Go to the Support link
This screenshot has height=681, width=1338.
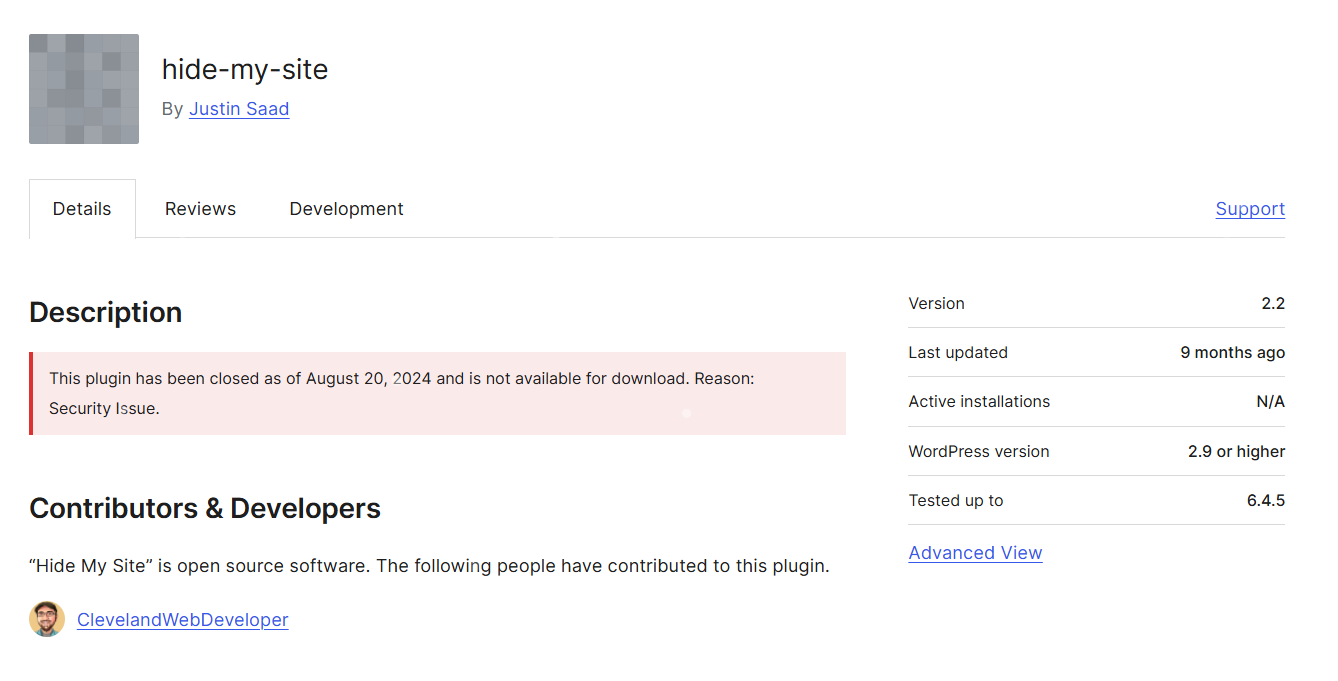tap(1250, 209)
